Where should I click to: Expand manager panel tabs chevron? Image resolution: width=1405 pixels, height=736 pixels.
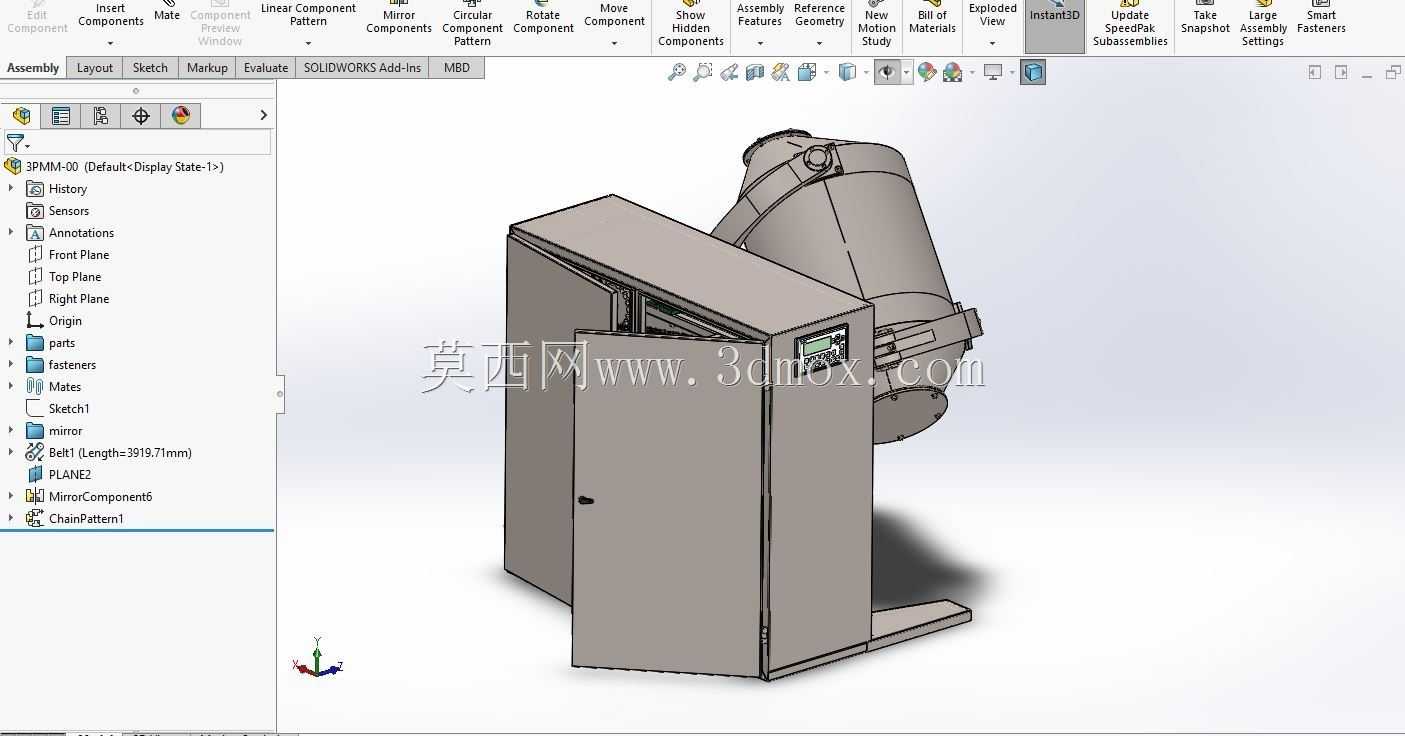(x=263, y=115)
